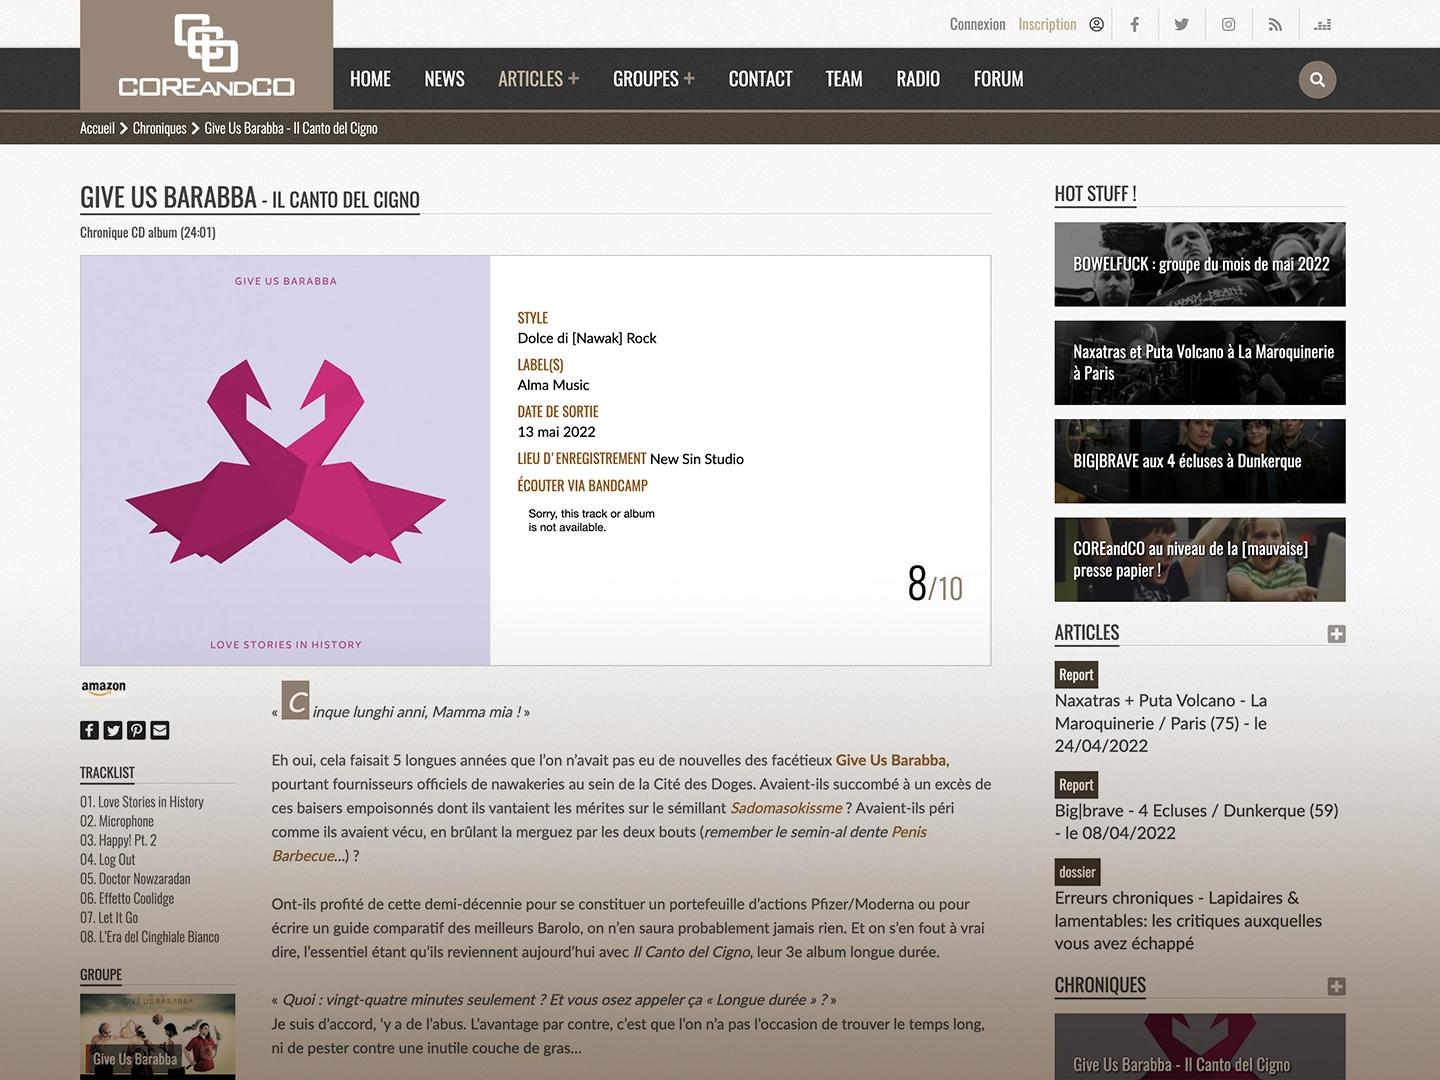This screenshot has height=1080, width=1440.
Task: Click the dossier tag label
Action: (1077, 872)
